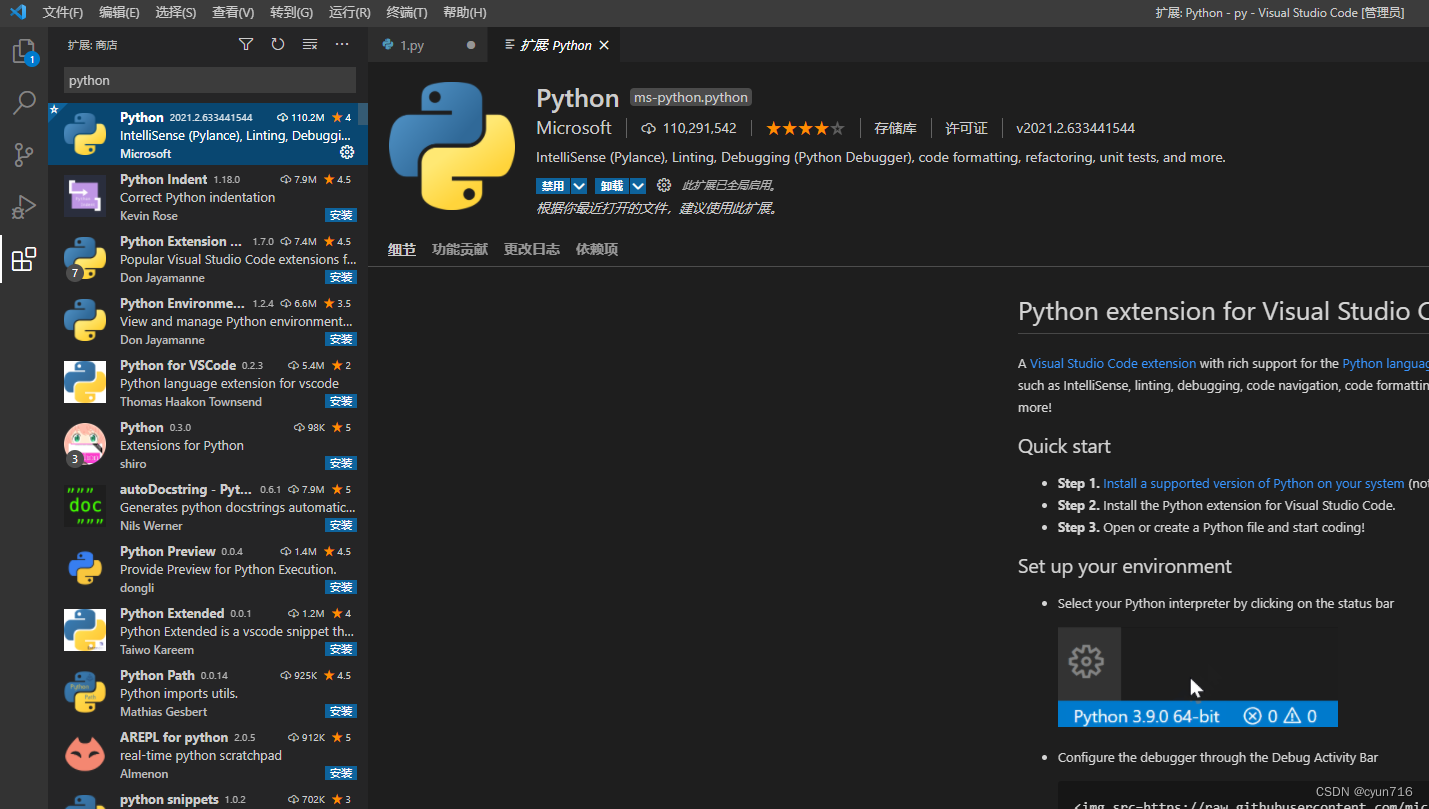Select the 依赖项 dependencies tab

tap(597, 250)
